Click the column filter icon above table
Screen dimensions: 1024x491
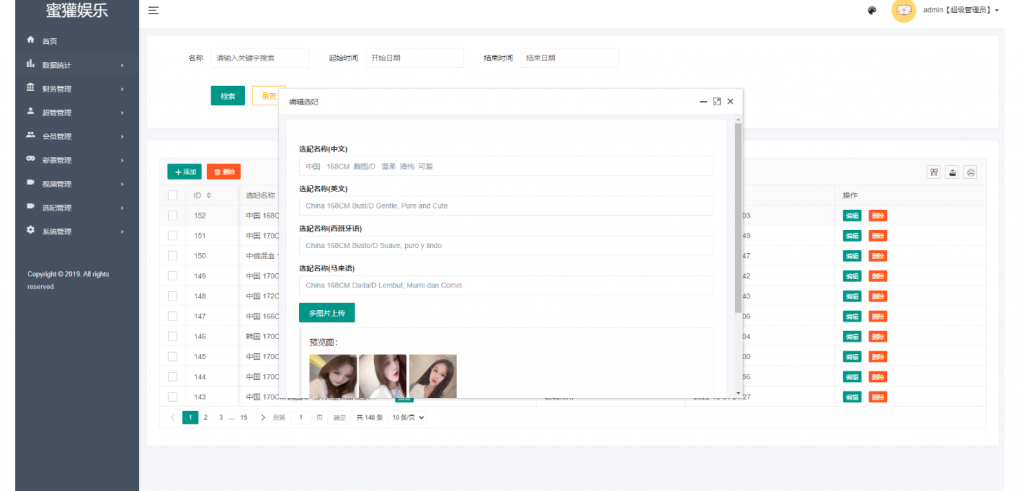click(x=933, y=172)
